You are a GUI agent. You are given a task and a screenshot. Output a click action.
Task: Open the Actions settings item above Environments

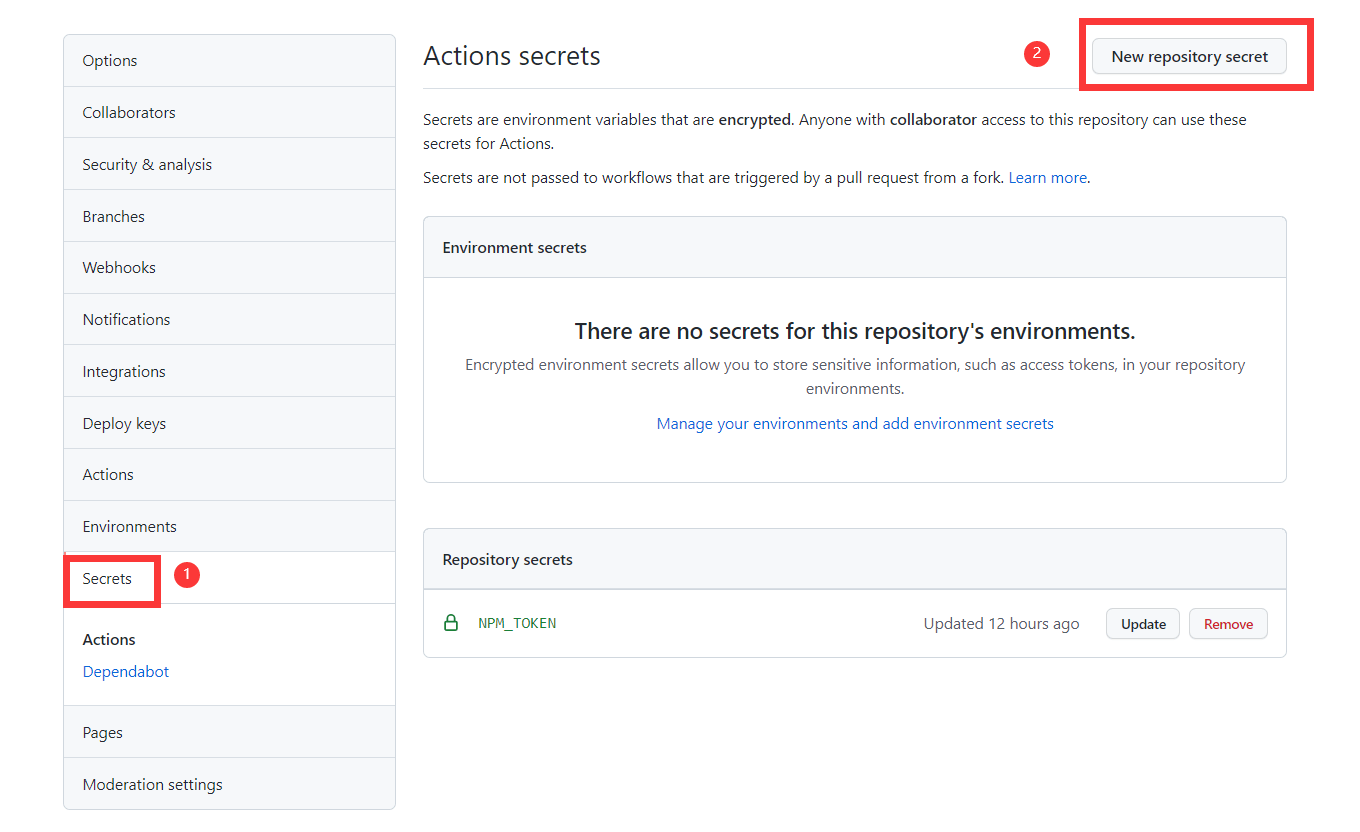pos(229,474)
